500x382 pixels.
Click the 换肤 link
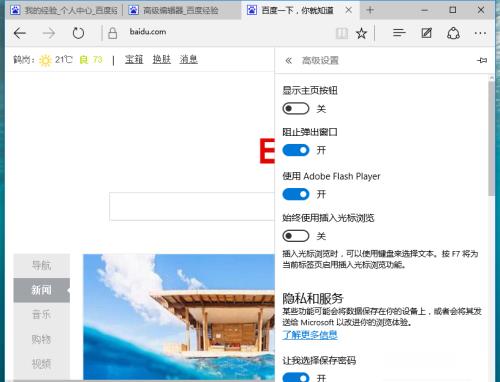pos(162,59)
